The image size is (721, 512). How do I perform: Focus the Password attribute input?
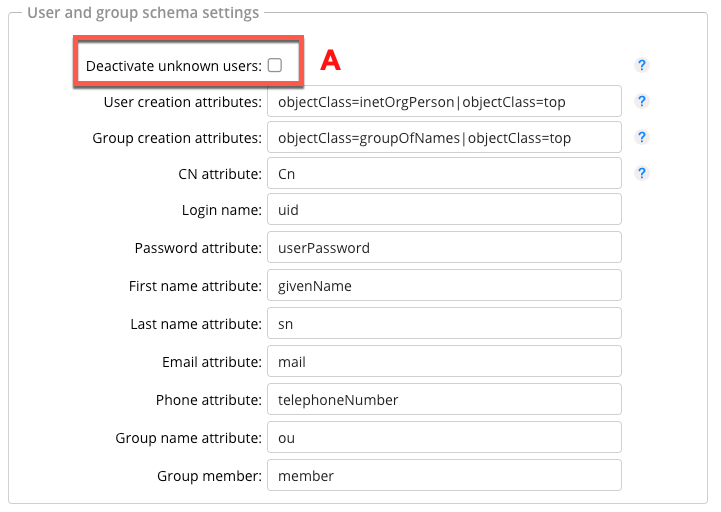point(444,247)
